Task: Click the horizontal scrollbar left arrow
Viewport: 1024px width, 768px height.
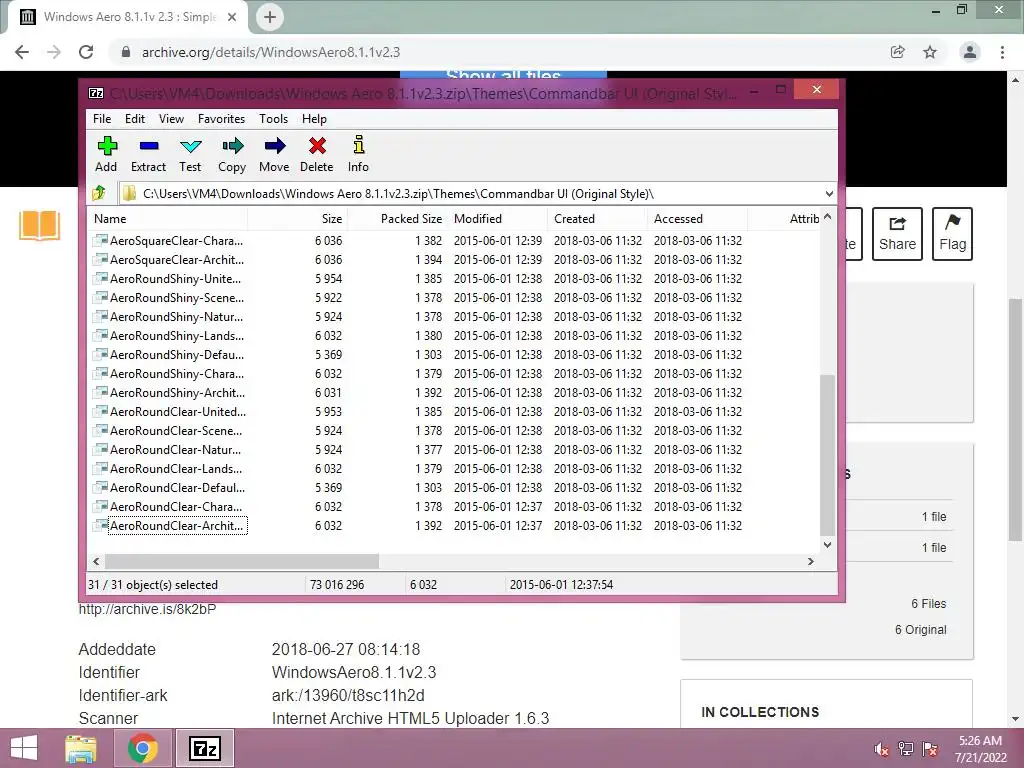Action: [x=96, y=561]
